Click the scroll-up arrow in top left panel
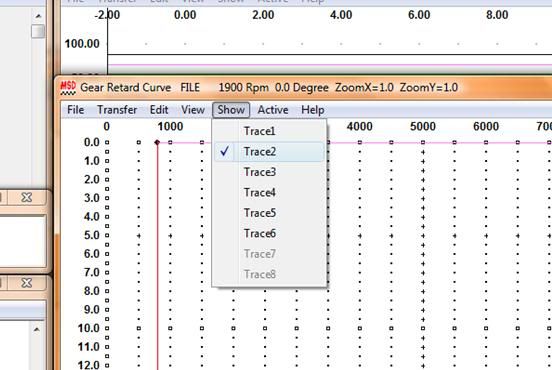 tap(38, 16)
